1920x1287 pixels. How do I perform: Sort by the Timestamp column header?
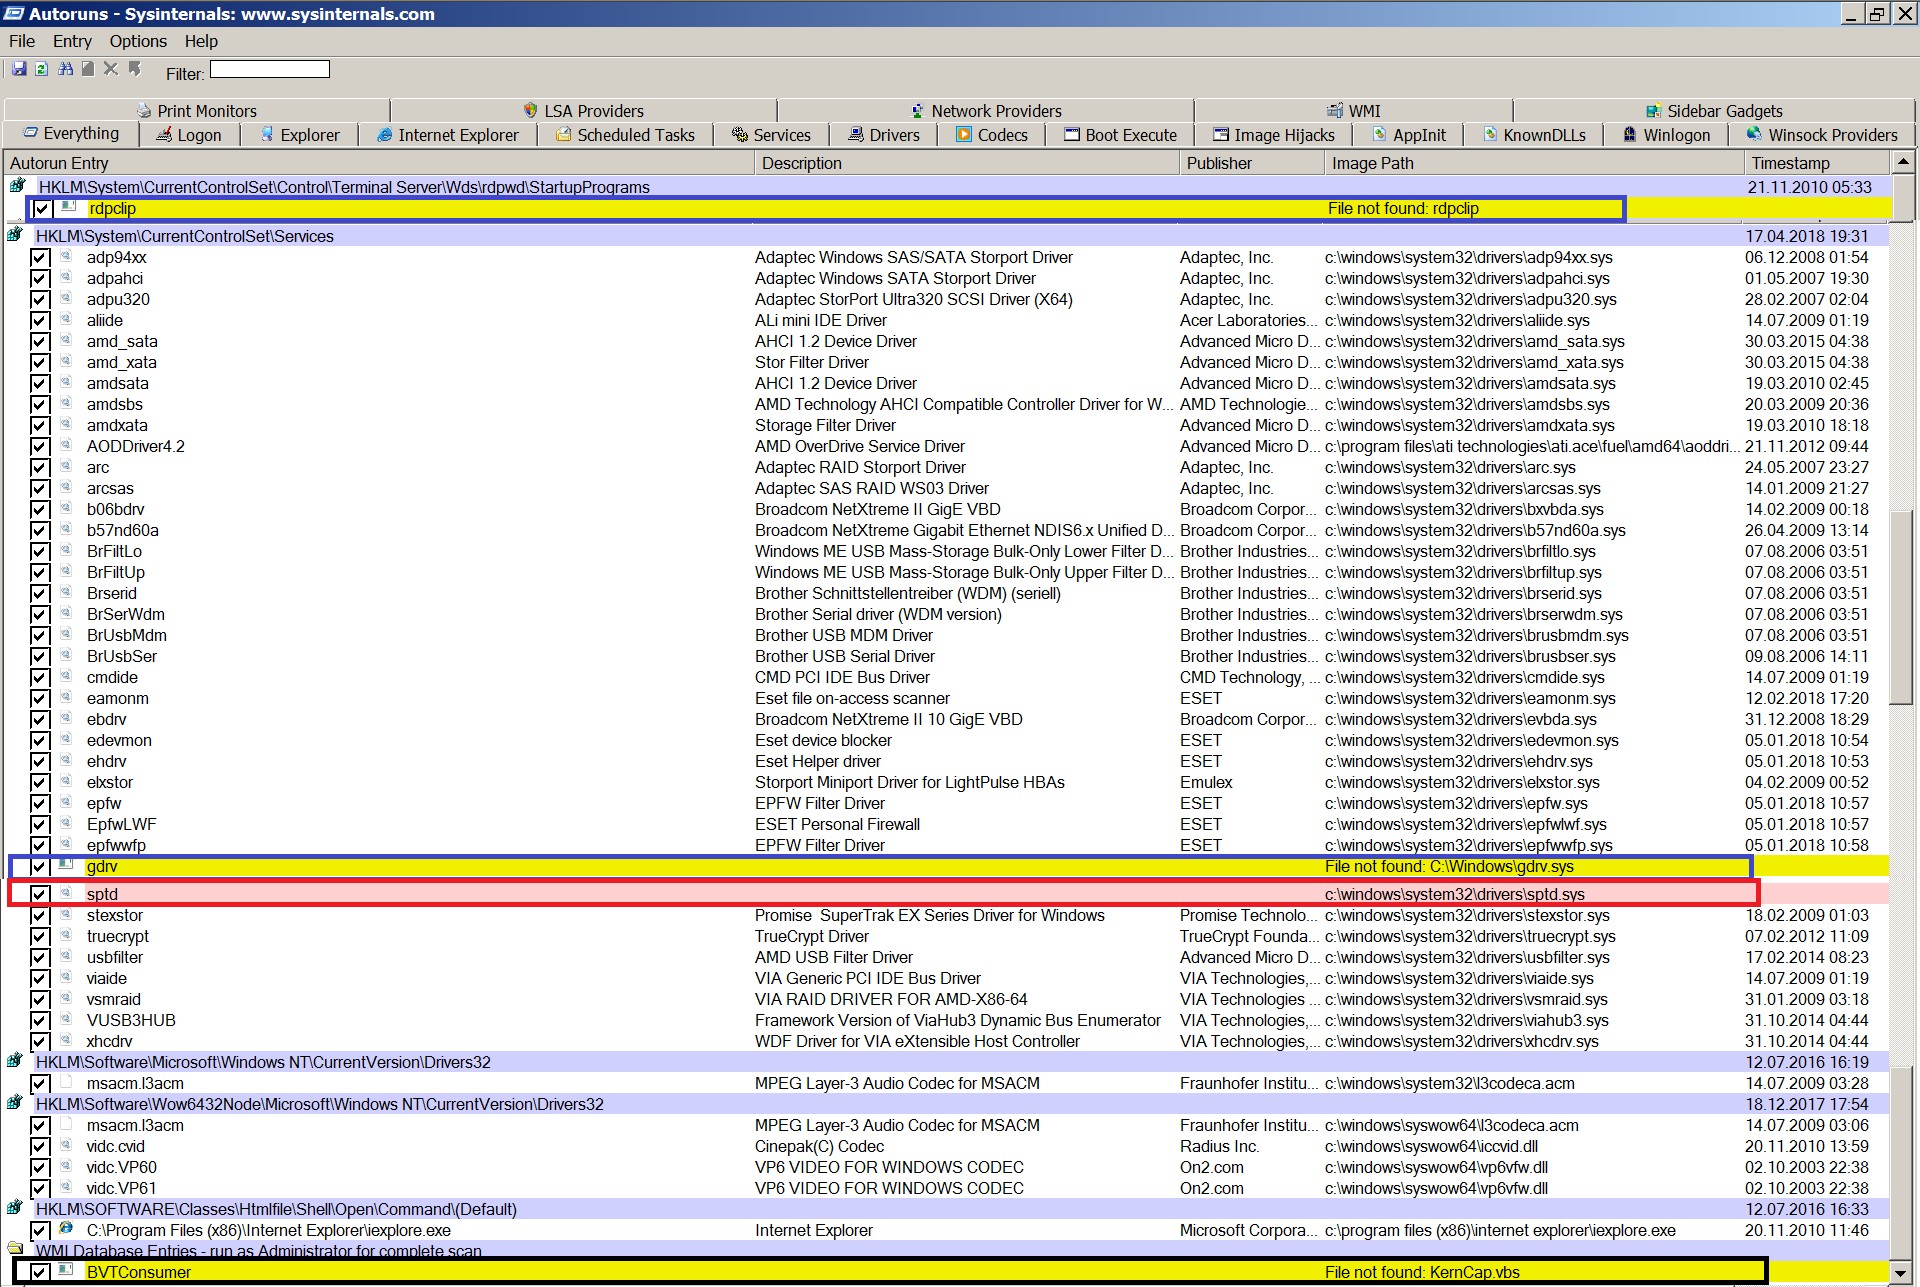(x=1790, y=163)
